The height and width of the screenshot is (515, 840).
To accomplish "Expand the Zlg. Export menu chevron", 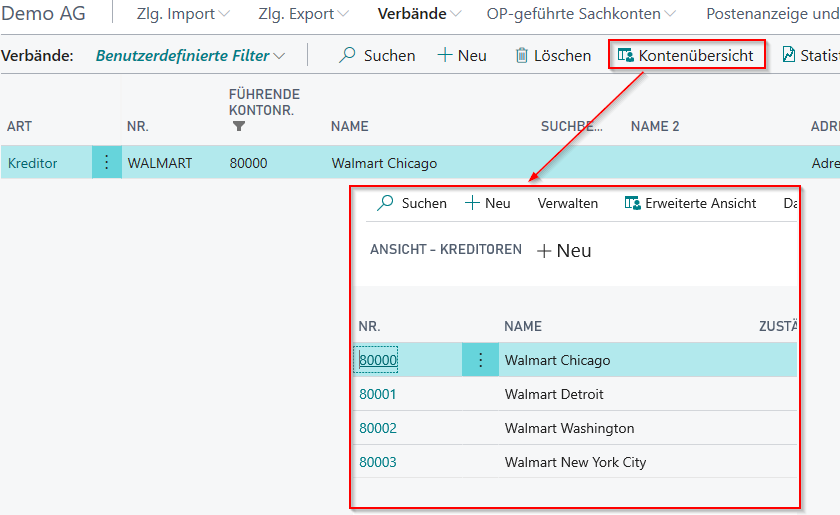I will point(343,14).
